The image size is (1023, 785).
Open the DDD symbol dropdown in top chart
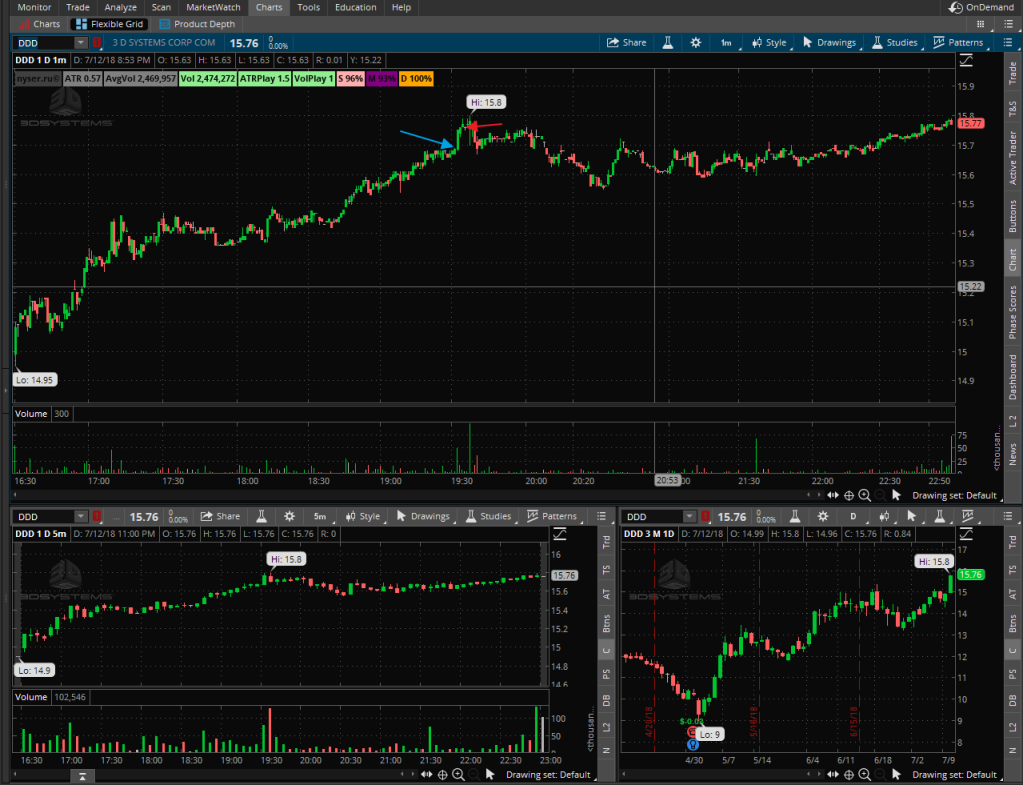coord(52,43)
